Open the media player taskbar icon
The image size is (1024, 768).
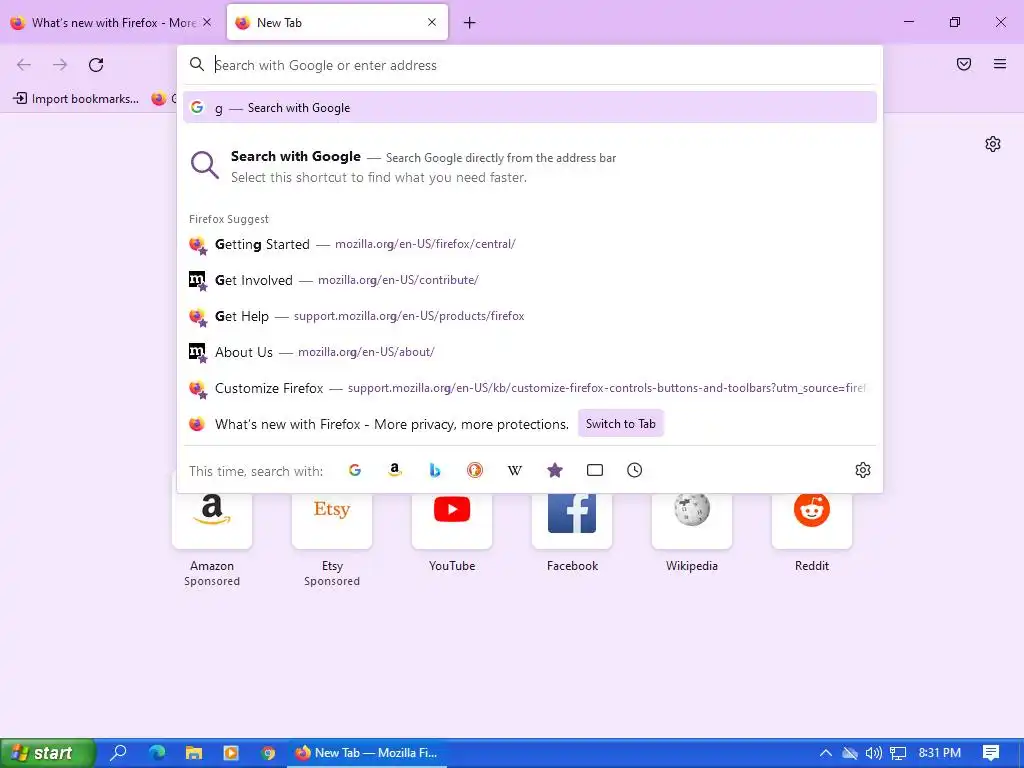point(231,753)
